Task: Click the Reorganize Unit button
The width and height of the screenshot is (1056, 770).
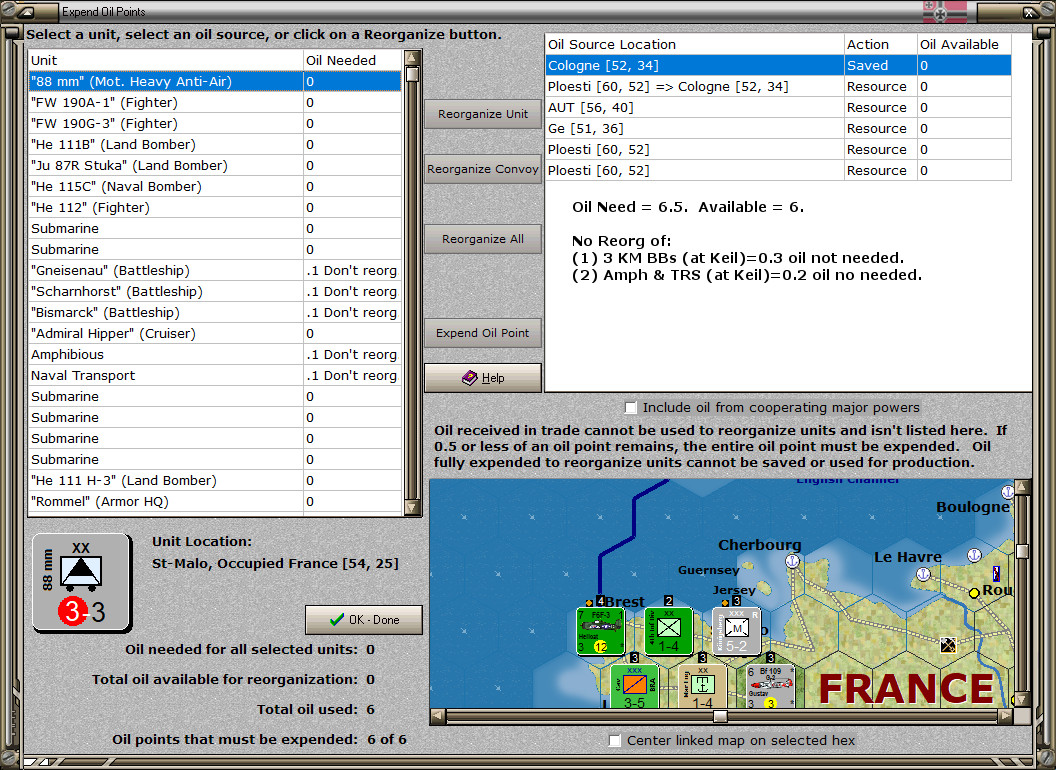Action: coord(483,114)
